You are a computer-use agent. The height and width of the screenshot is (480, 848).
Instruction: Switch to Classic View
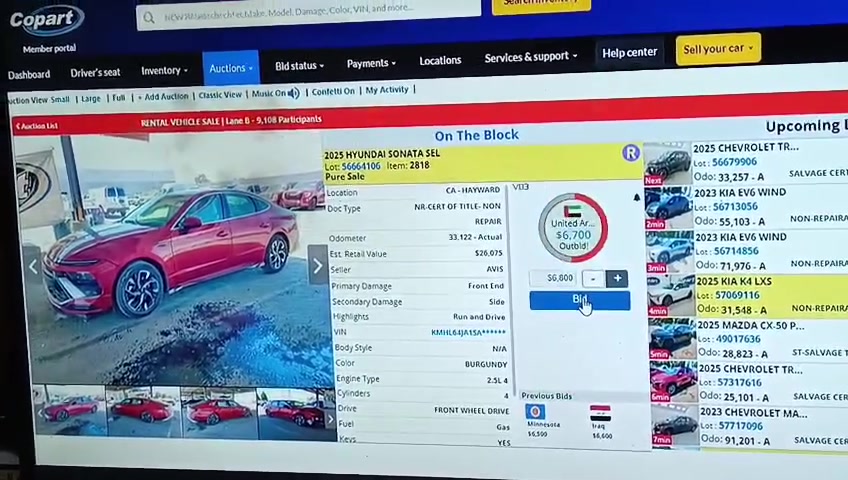point(220,95)
